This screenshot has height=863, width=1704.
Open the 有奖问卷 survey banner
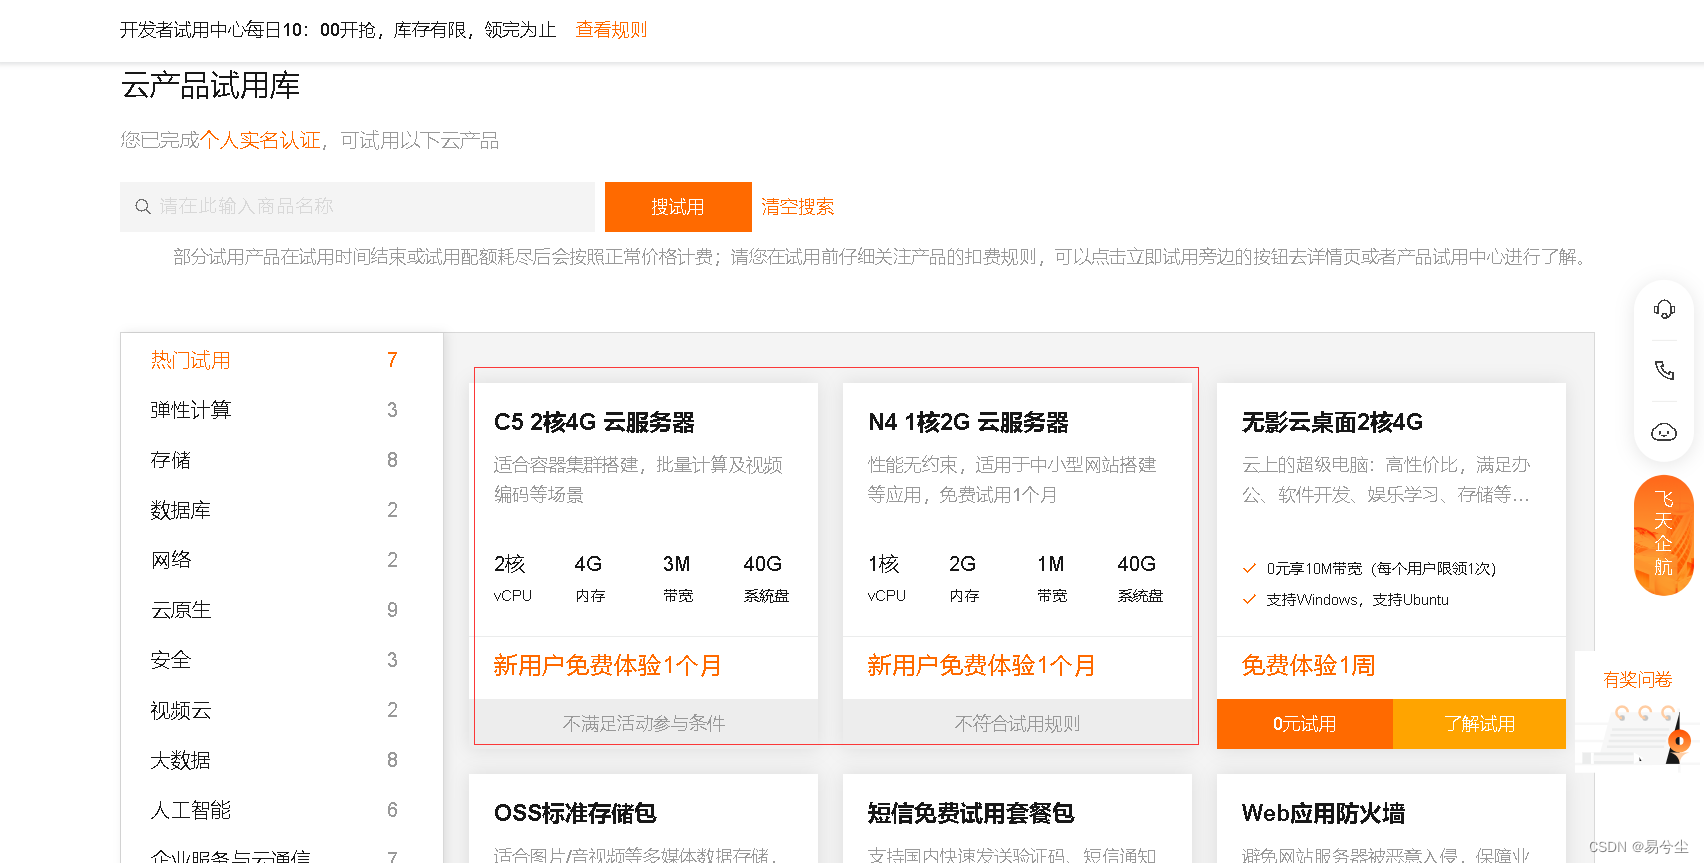coord(1638,712)
